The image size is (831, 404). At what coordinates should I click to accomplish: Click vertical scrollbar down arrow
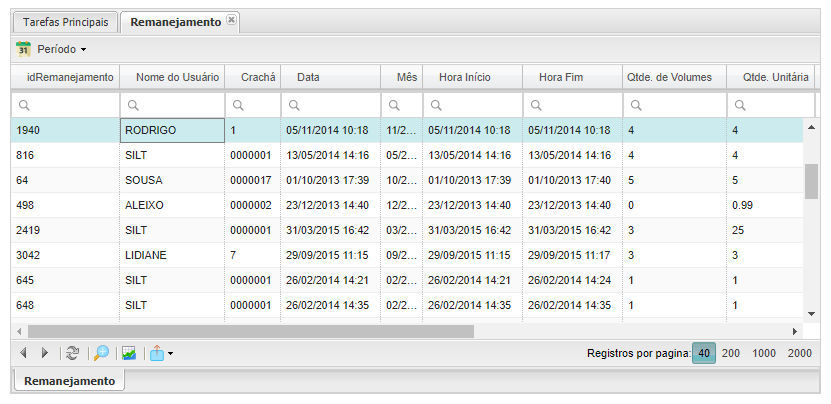point(811,314)
